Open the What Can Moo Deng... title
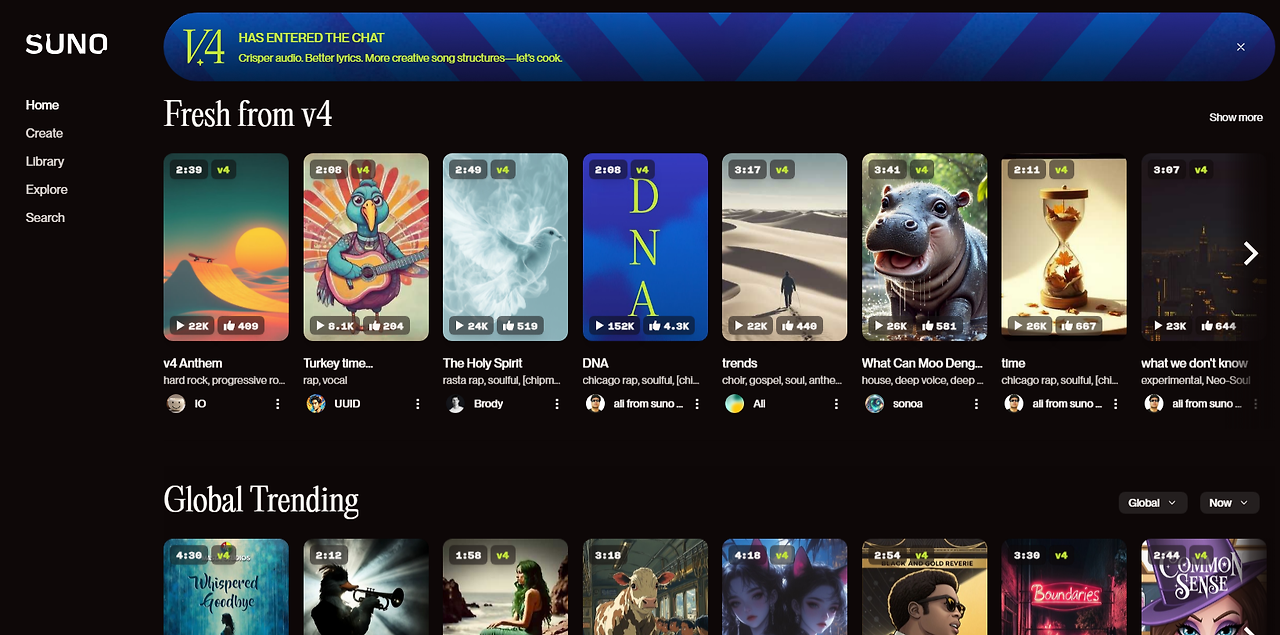Viewport: 1280px width, 635px height. [922, 363]
